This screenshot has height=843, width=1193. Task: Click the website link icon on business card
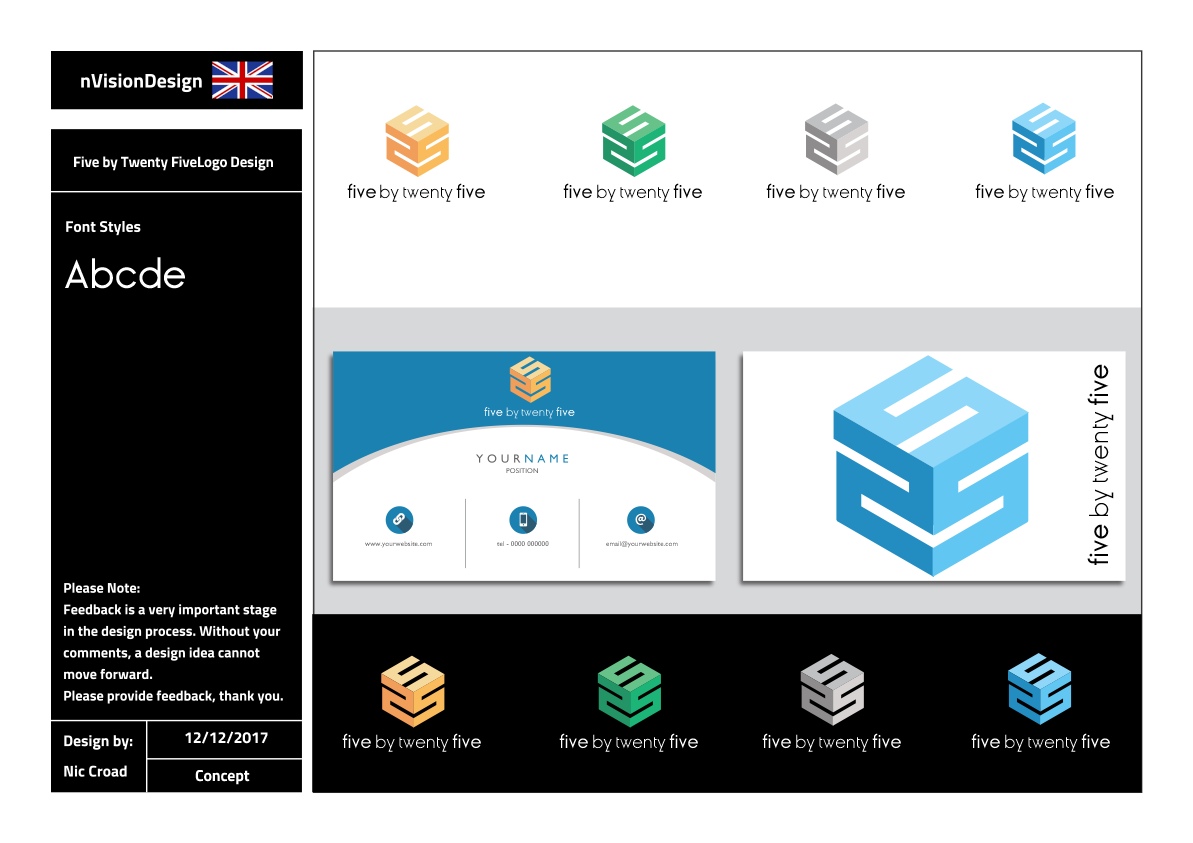click(x=399, y=520)
